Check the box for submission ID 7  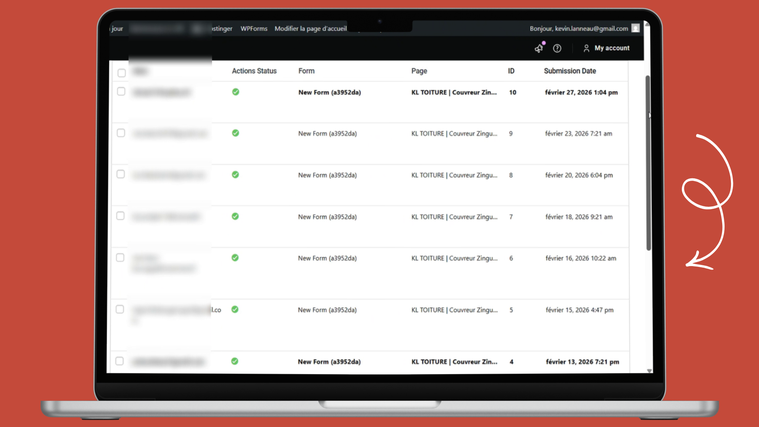pyautogui.click(x=121, y=216)
